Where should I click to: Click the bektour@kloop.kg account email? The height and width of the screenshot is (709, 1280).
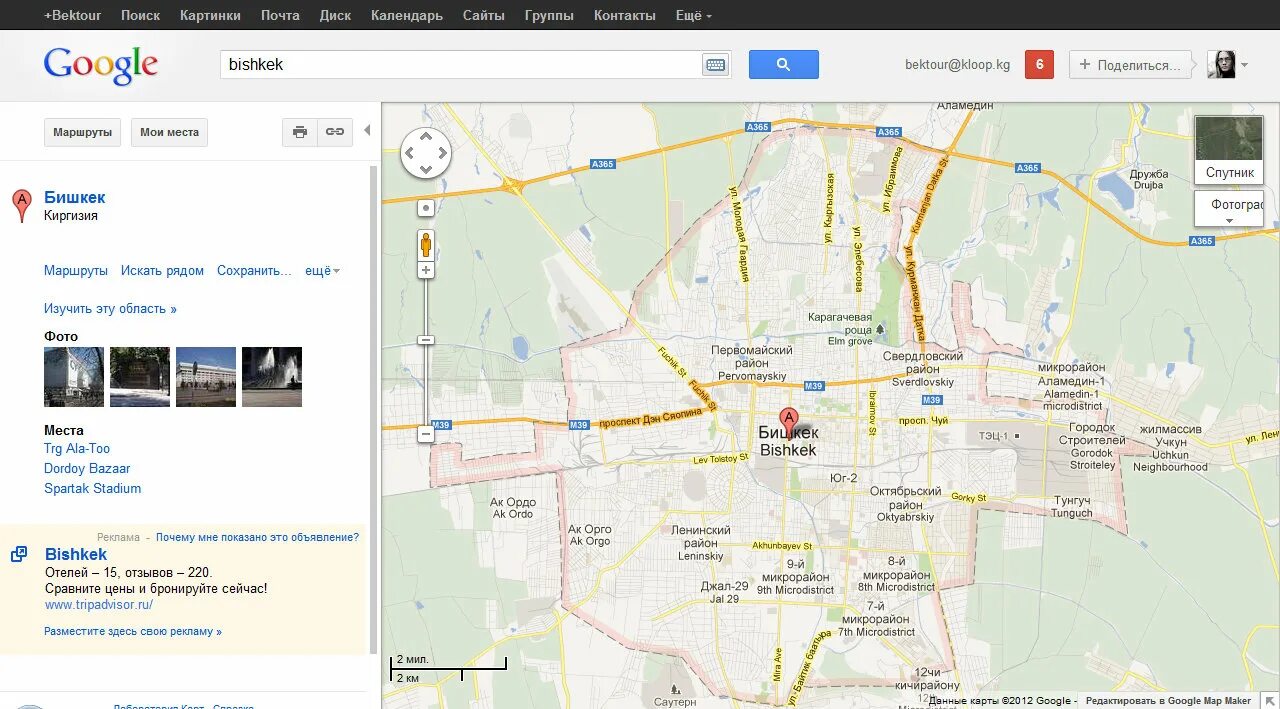click(957, 65)
